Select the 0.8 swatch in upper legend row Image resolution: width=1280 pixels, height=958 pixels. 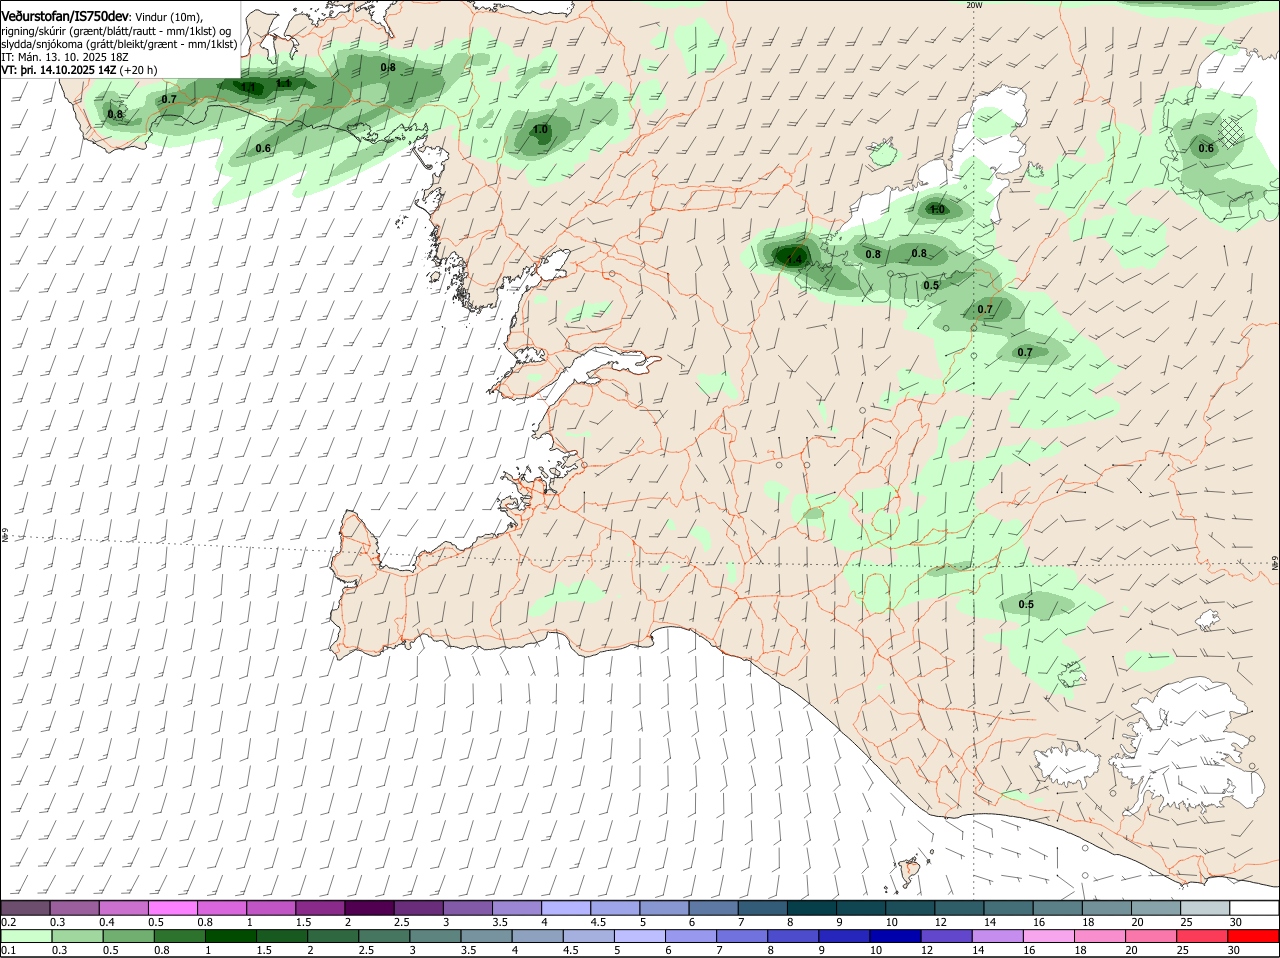tap(221, 907)
